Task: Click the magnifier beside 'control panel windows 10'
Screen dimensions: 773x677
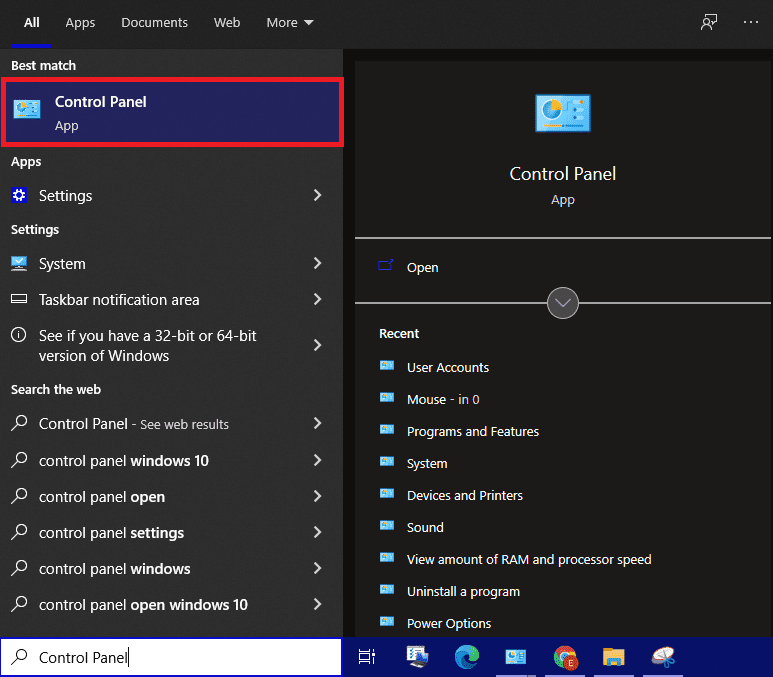Action: [20, 460]
